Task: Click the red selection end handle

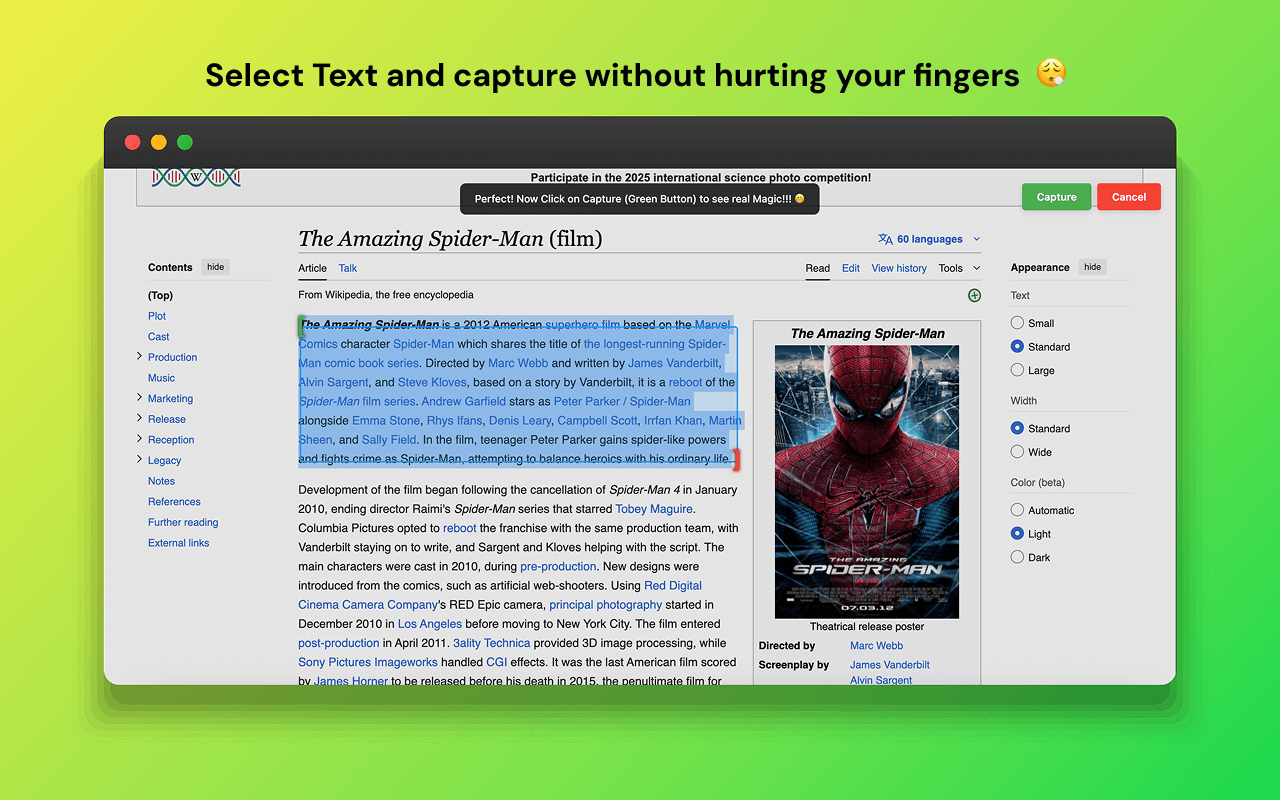Action: 736,460
